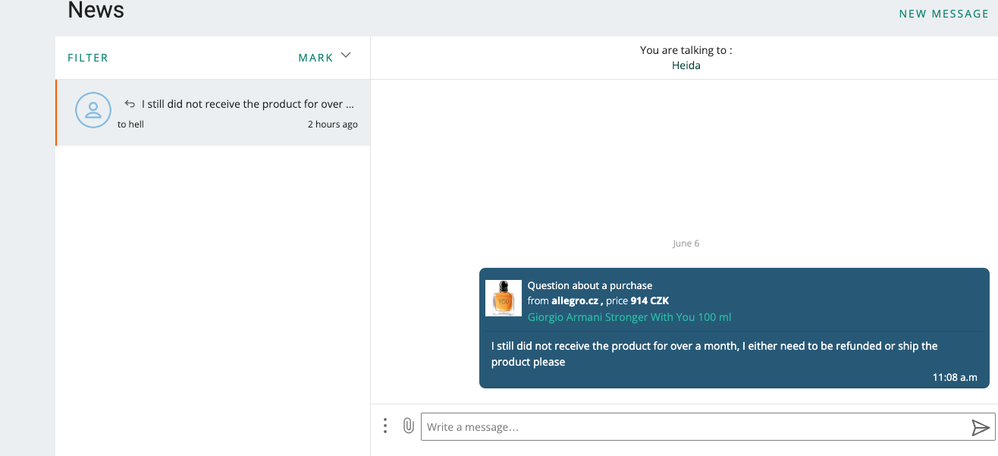Click the allegro.cz seller name
This screenshot has width=998, height=456.
[x=576, y=301]
